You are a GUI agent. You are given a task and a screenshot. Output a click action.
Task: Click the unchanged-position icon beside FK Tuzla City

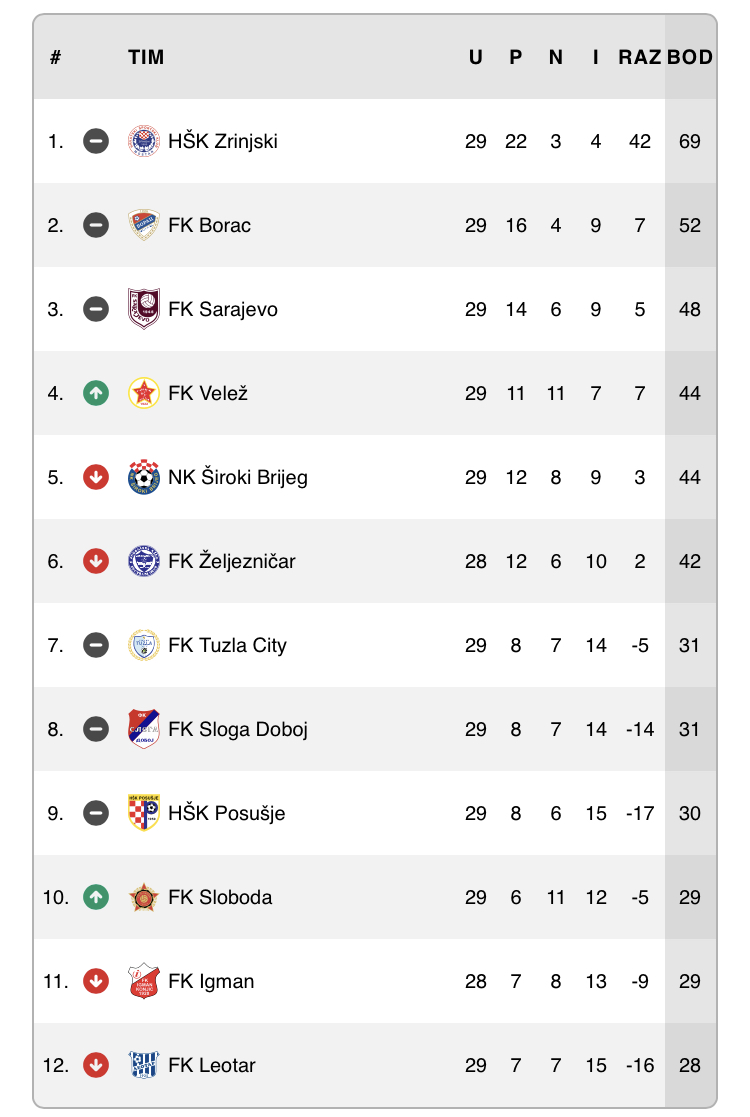[96, 645]
